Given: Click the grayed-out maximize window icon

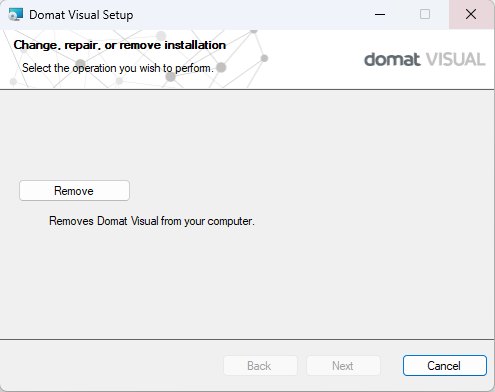Looking at the screenshot, I should coord(425,14).
